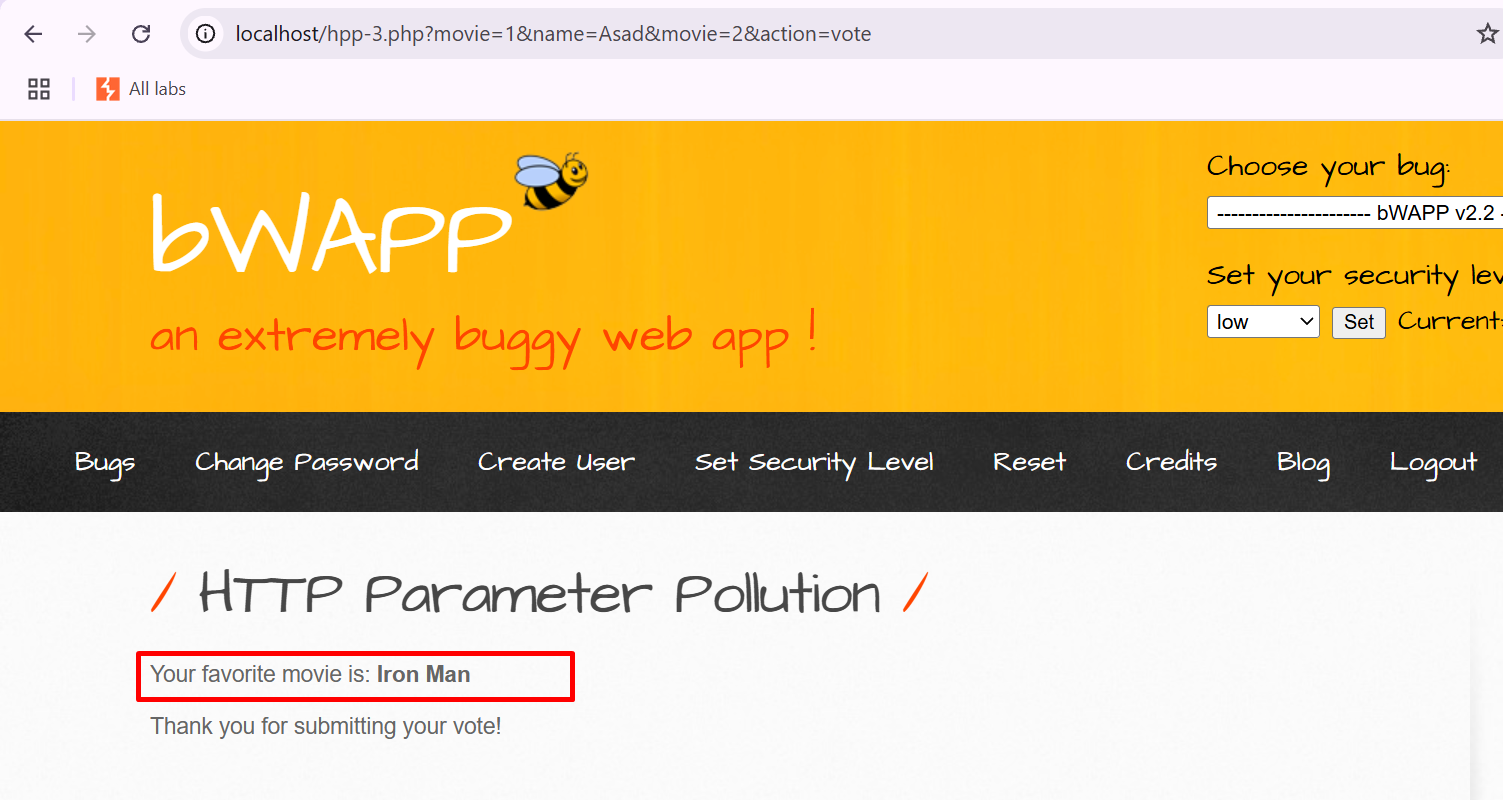Viewport: 1503px width, 800px height.
Task: Bookmark this page with star icon
Action: pos(1487,34)
